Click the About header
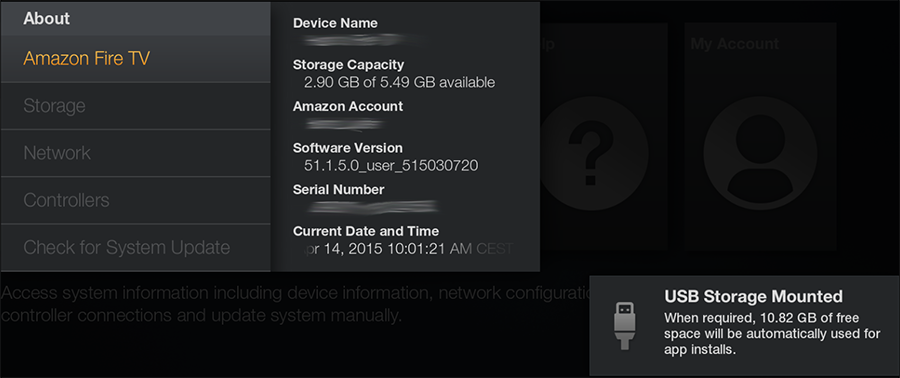The width and height of the screenshot is (900, 378). pyautogui.click(x=46, y=18)
